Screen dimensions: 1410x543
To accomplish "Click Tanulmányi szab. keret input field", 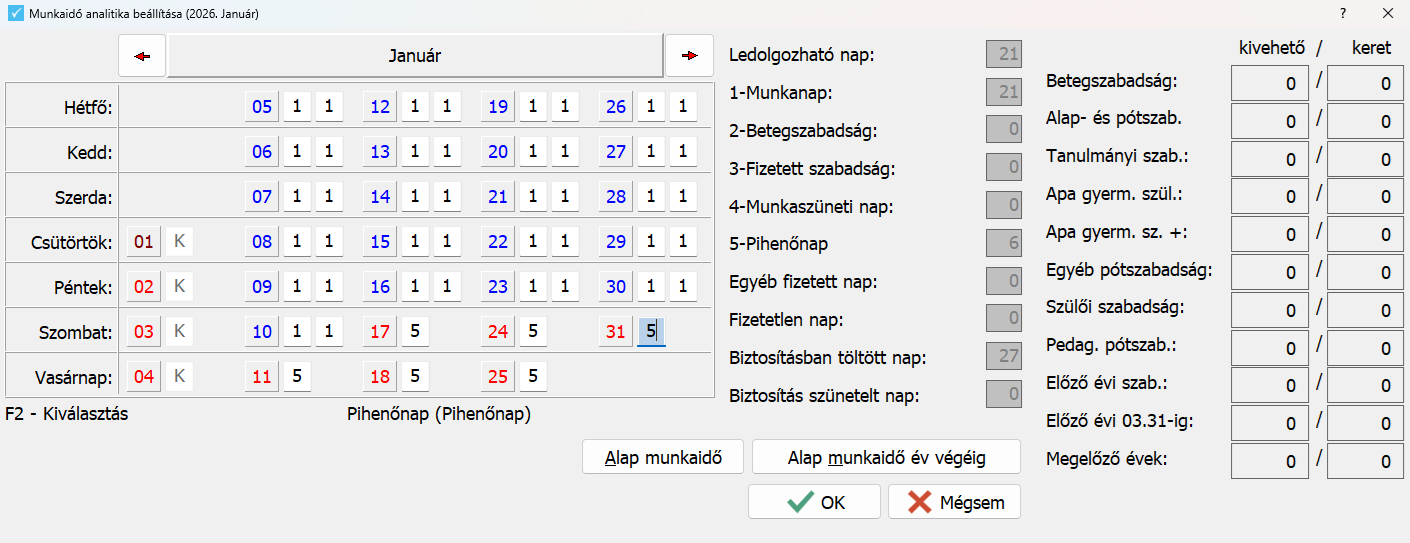I will (1365, 160).
